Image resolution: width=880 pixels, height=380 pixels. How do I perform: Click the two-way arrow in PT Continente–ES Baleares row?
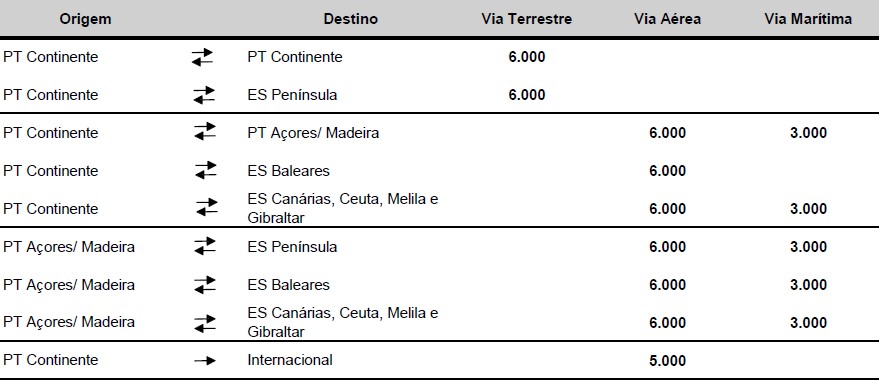[x=205, y=170]
